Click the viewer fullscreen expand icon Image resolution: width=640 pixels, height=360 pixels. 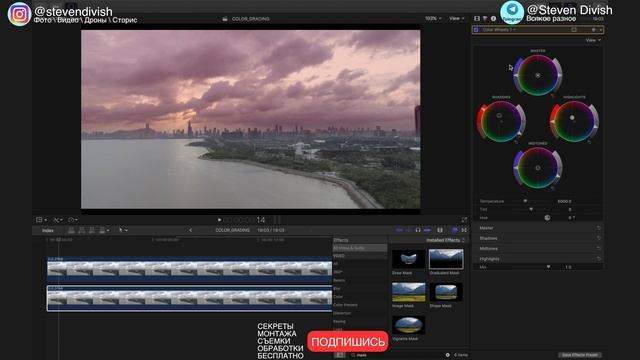(464, 220)
